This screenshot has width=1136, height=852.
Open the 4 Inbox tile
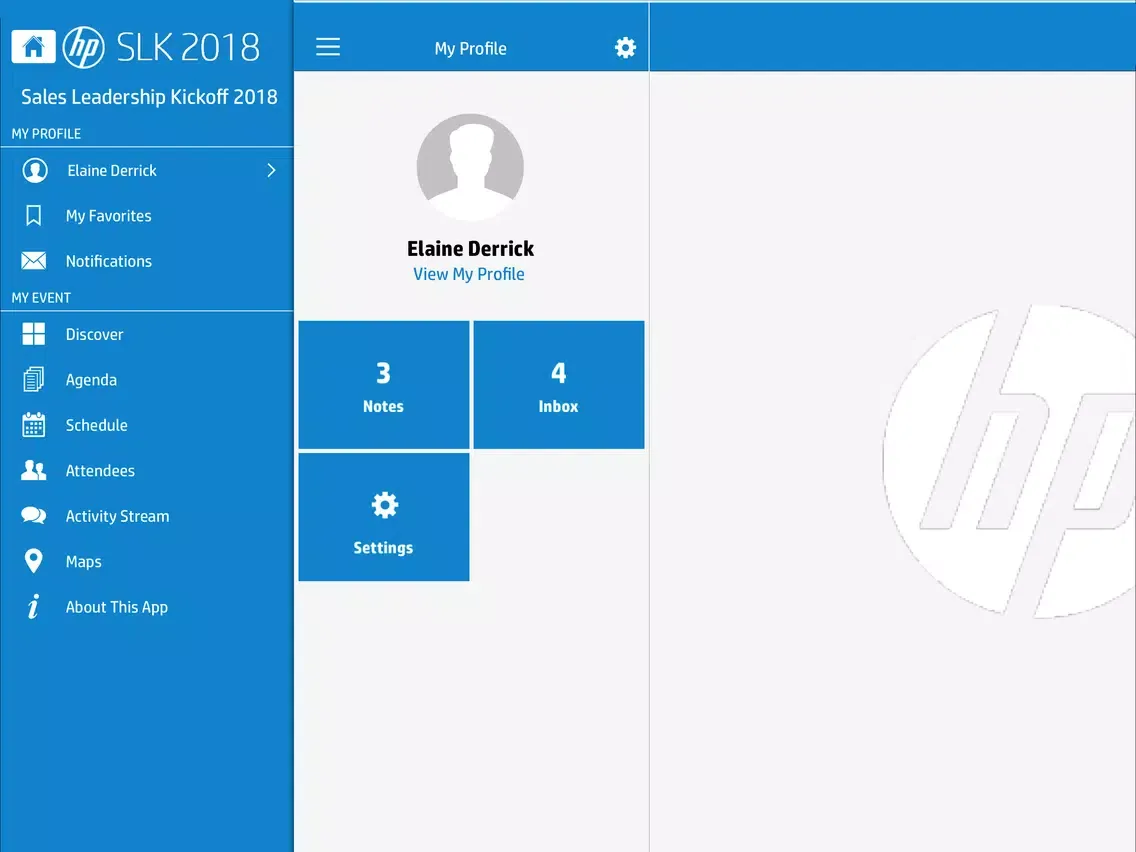pyautogui.click(x=559, y=385)
